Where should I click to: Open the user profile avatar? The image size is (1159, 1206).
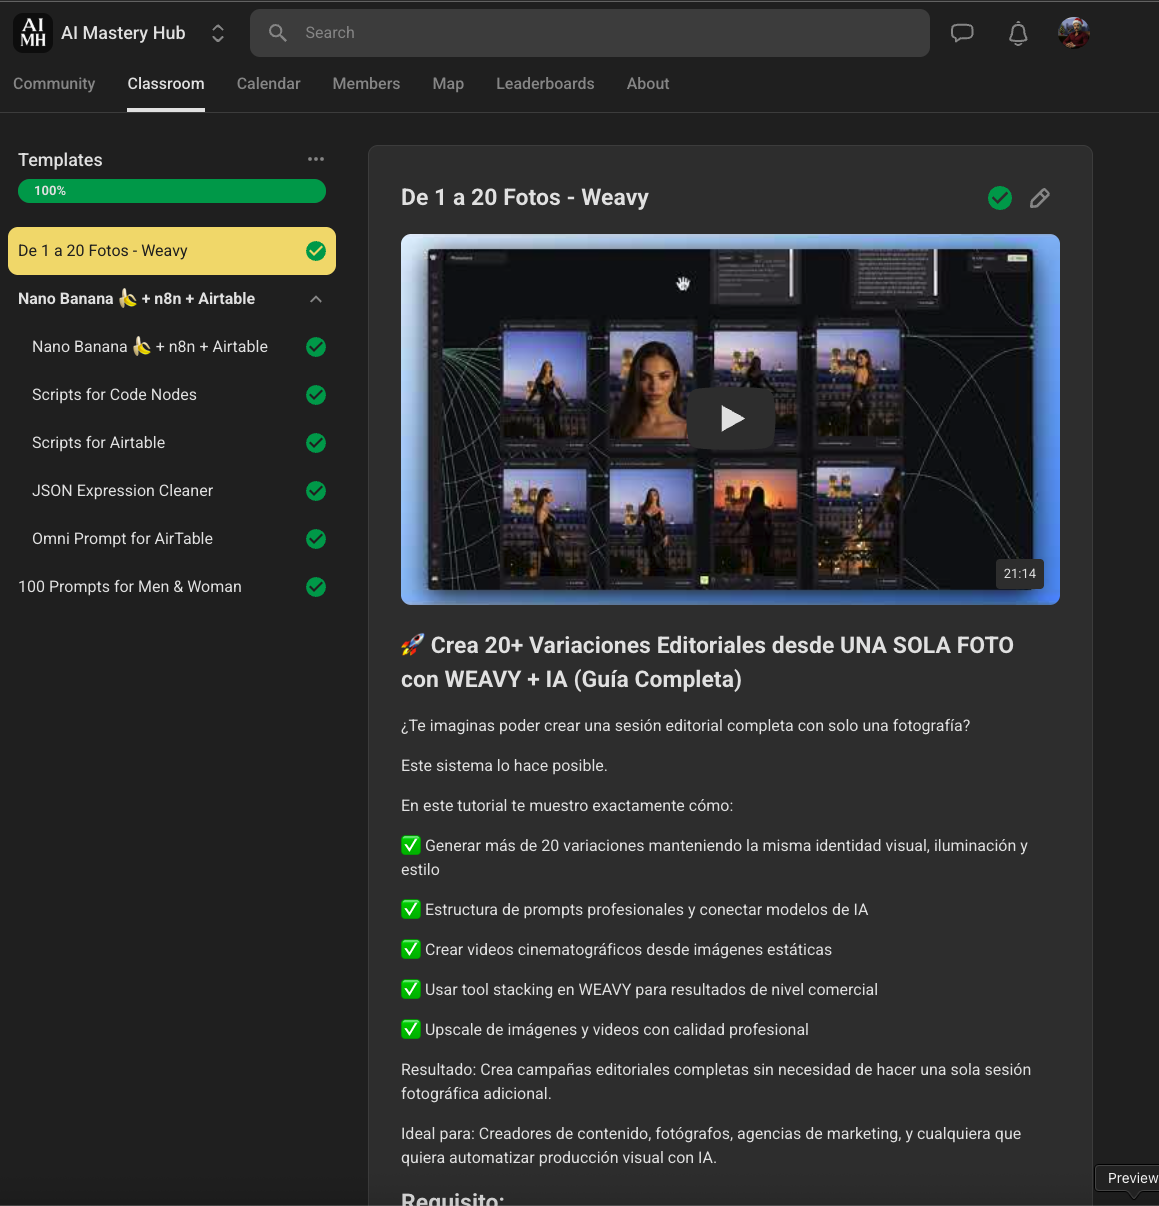[1074, 33]
